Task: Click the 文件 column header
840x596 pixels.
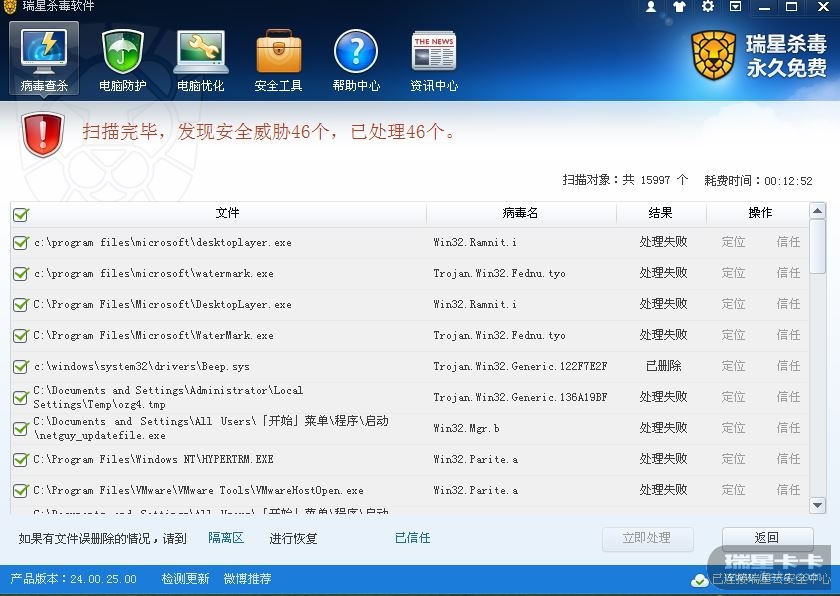Action: (227, 213)
